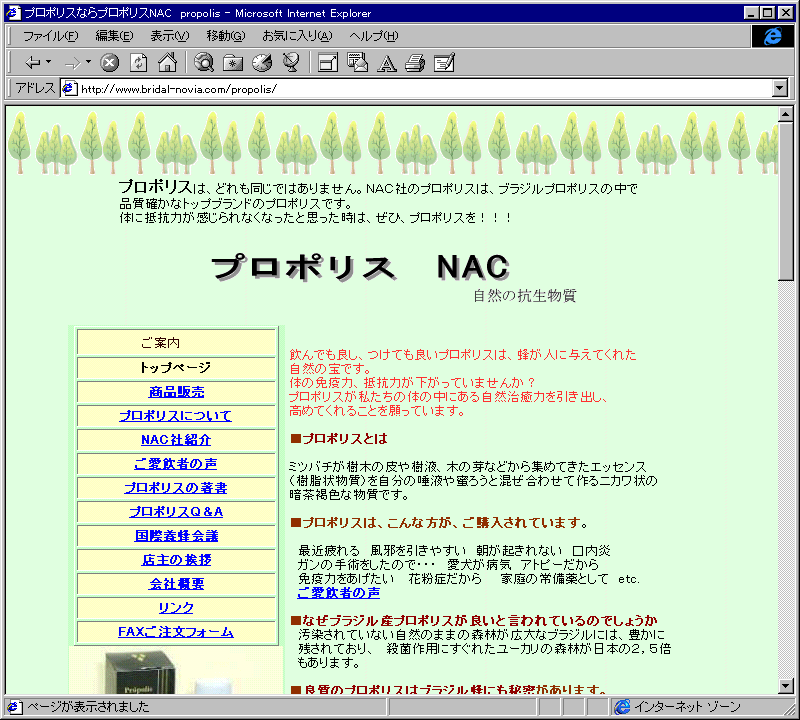Click the ■プロポリスとは heading
The width and height of the screenshot is (800, 720).
[339, 438]
